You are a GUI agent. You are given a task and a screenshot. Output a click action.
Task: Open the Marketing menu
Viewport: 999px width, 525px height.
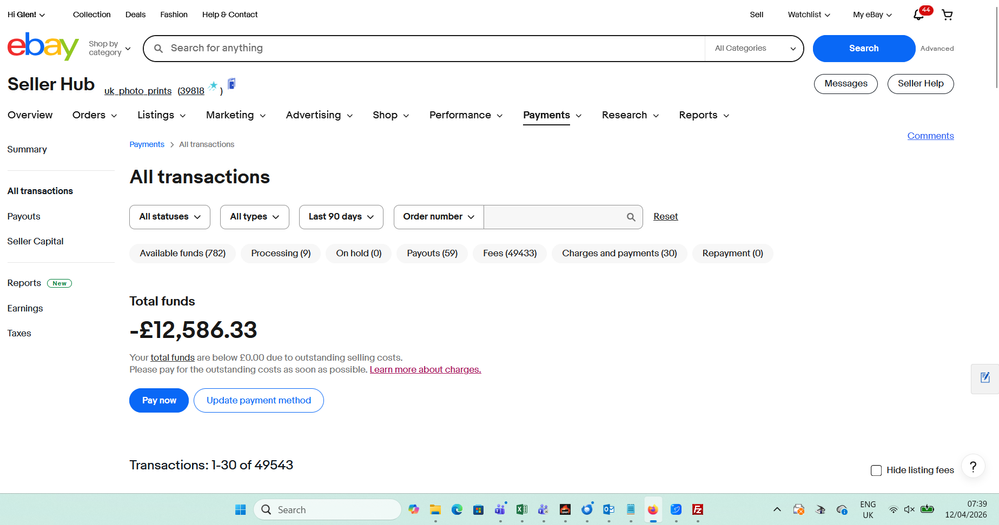click(x=236, y=115)
